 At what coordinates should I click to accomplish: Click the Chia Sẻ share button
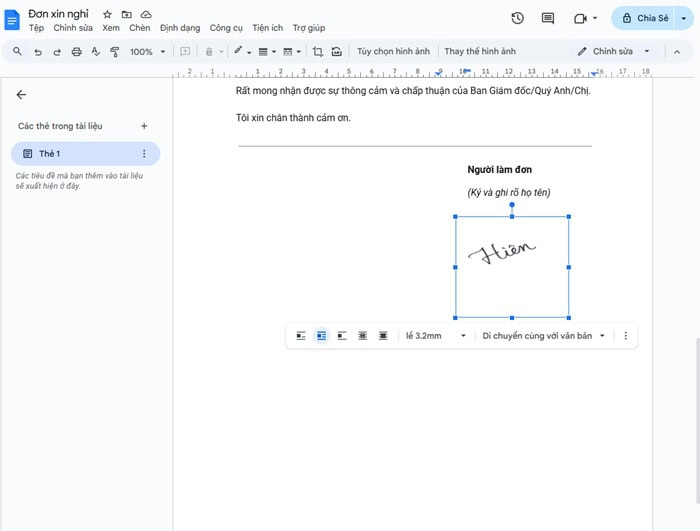click(x=644, y=18)
